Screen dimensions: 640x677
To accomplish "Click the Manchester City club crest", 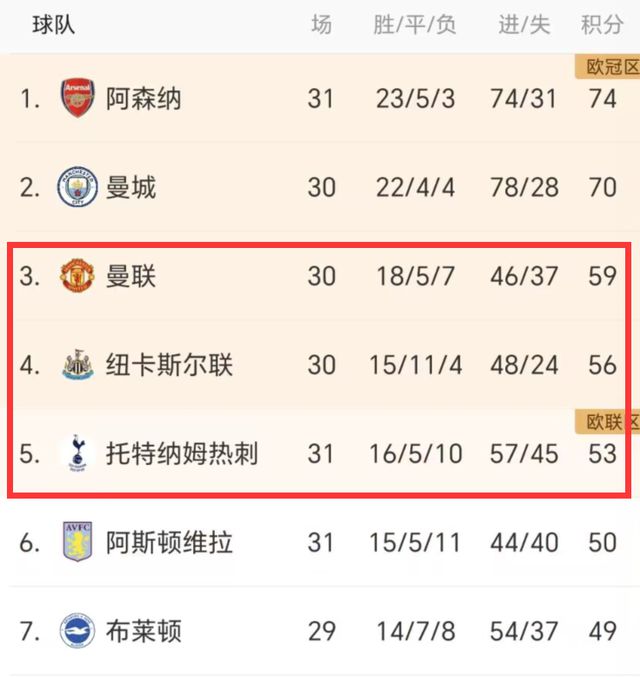I will click(x=76, y=187).
